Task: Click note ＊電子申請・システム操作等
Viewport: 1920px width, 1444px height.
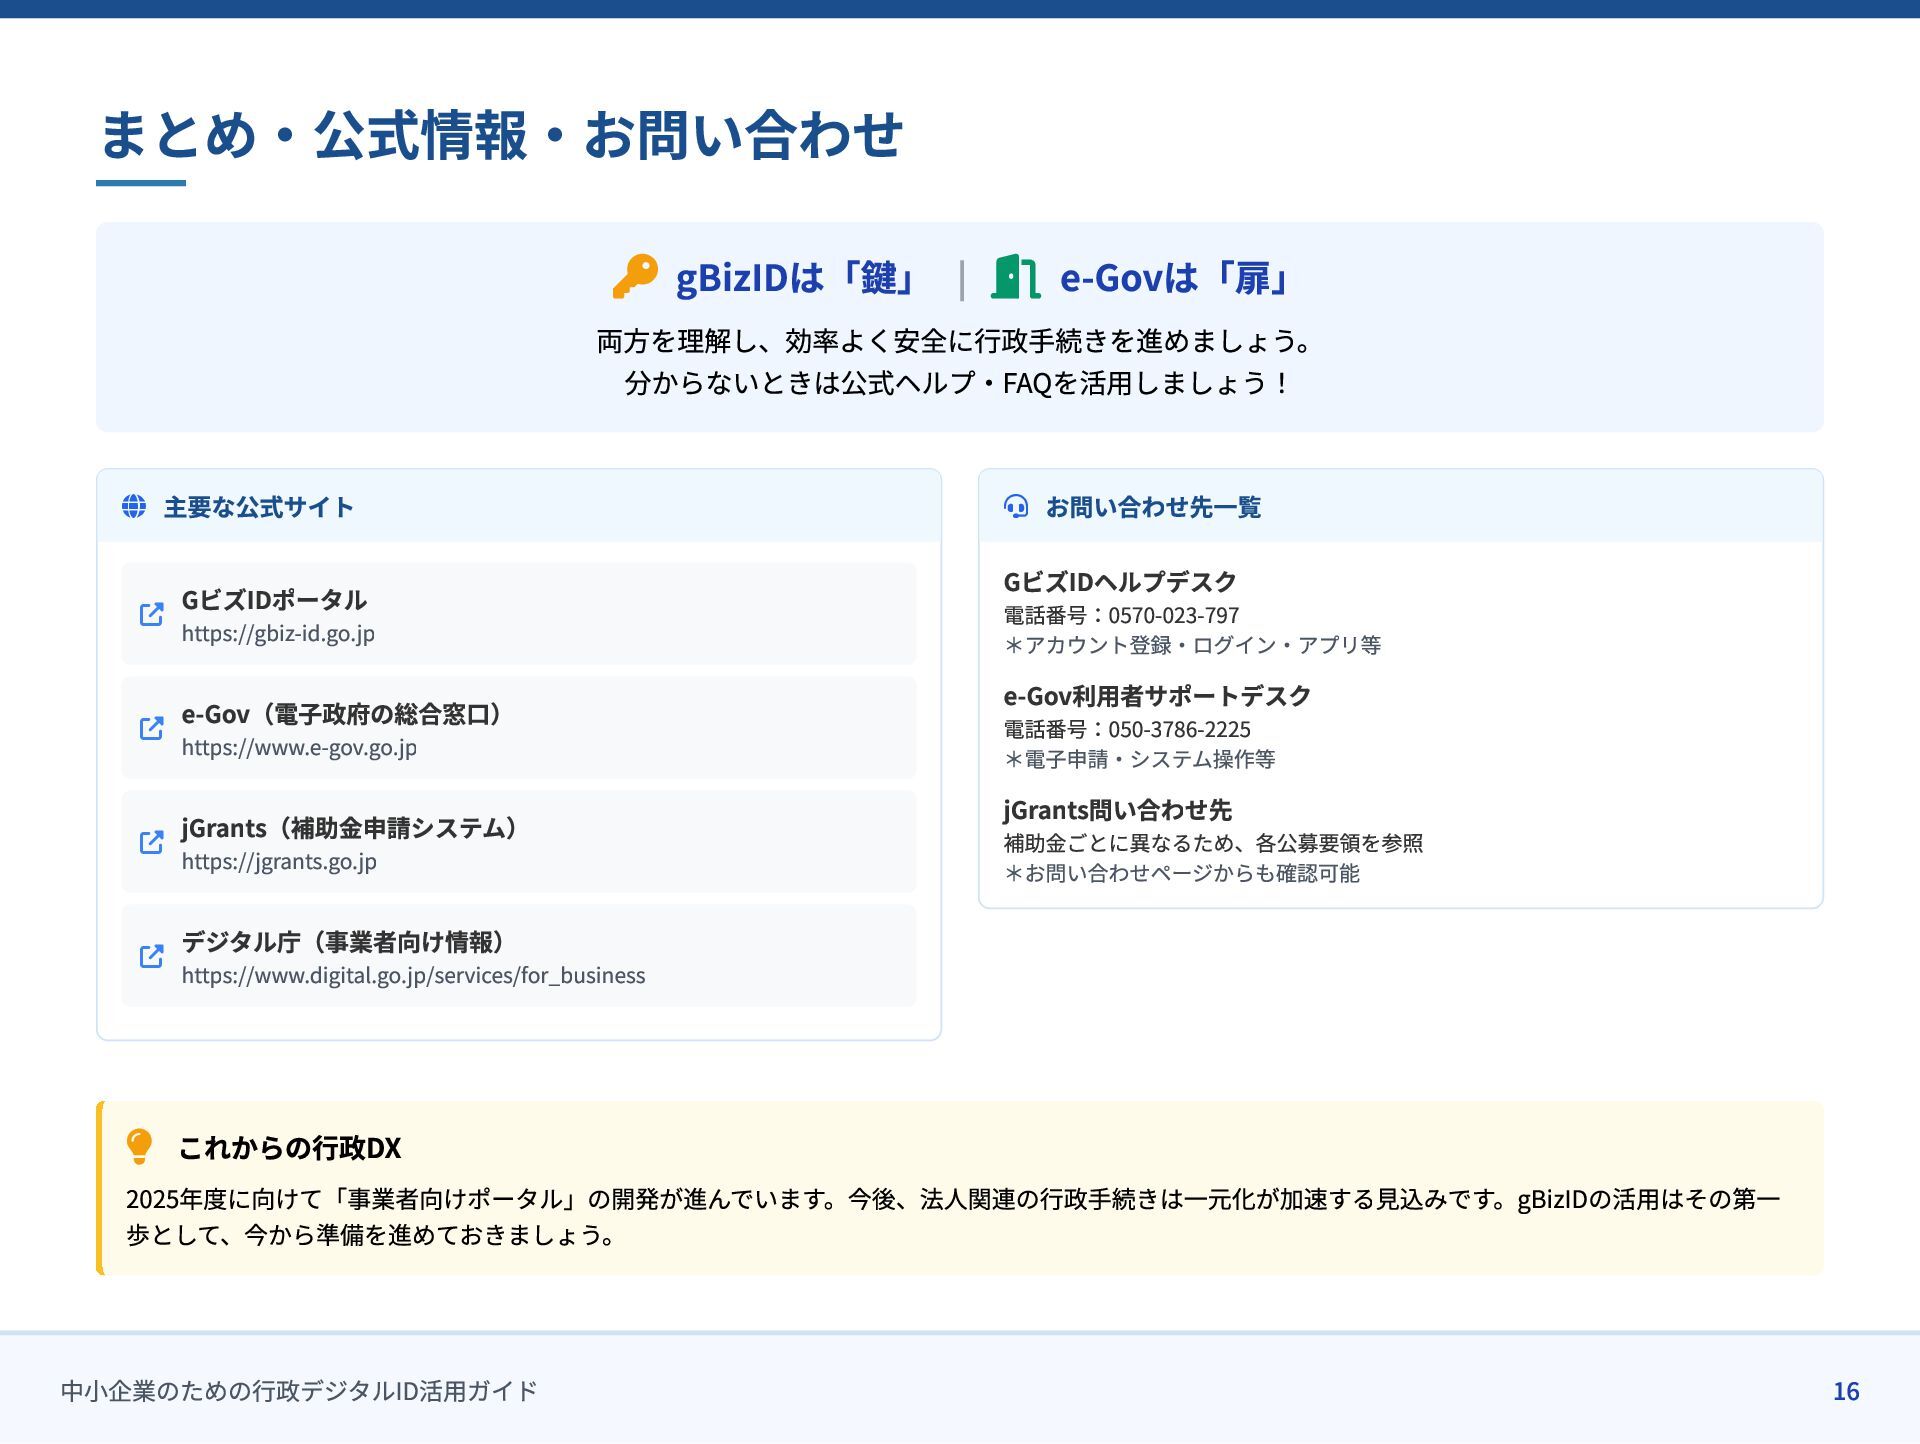Action: (x=1139, y=759)
